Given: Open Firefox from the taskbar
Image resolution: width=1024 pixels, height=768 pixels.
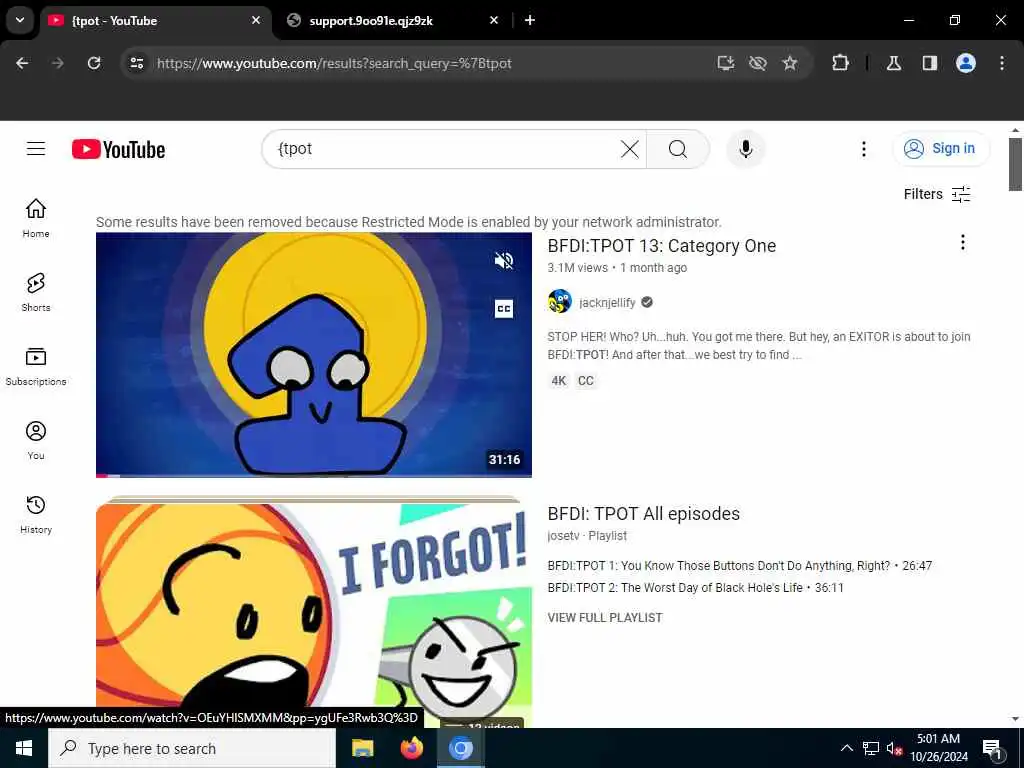Looking at the screenshot, I should click(411, 748).
